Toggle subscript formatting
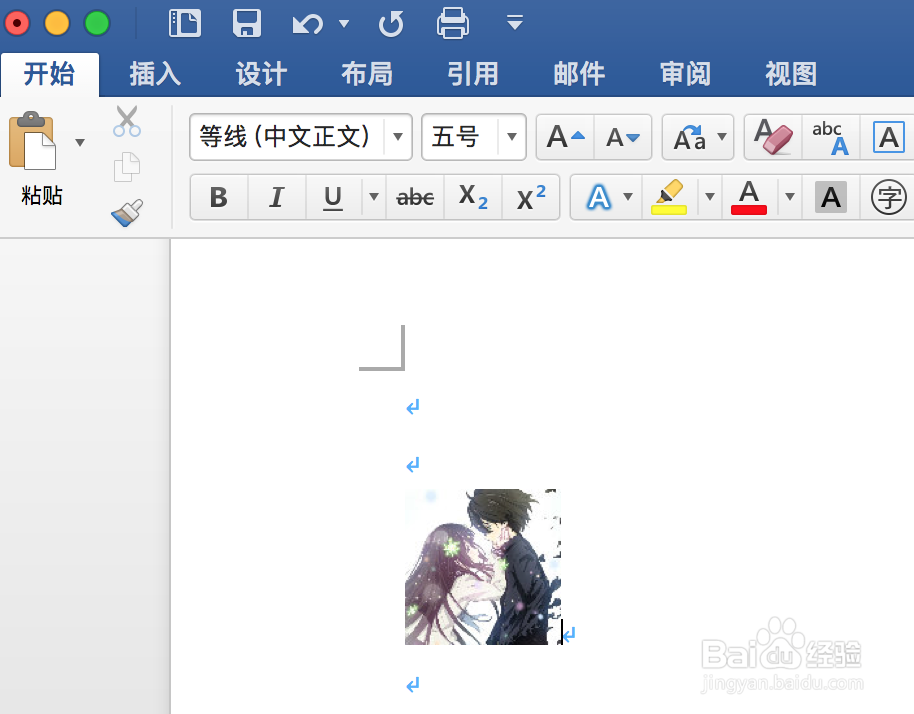This screenshot has width=914, height=714. coord(472,197)
